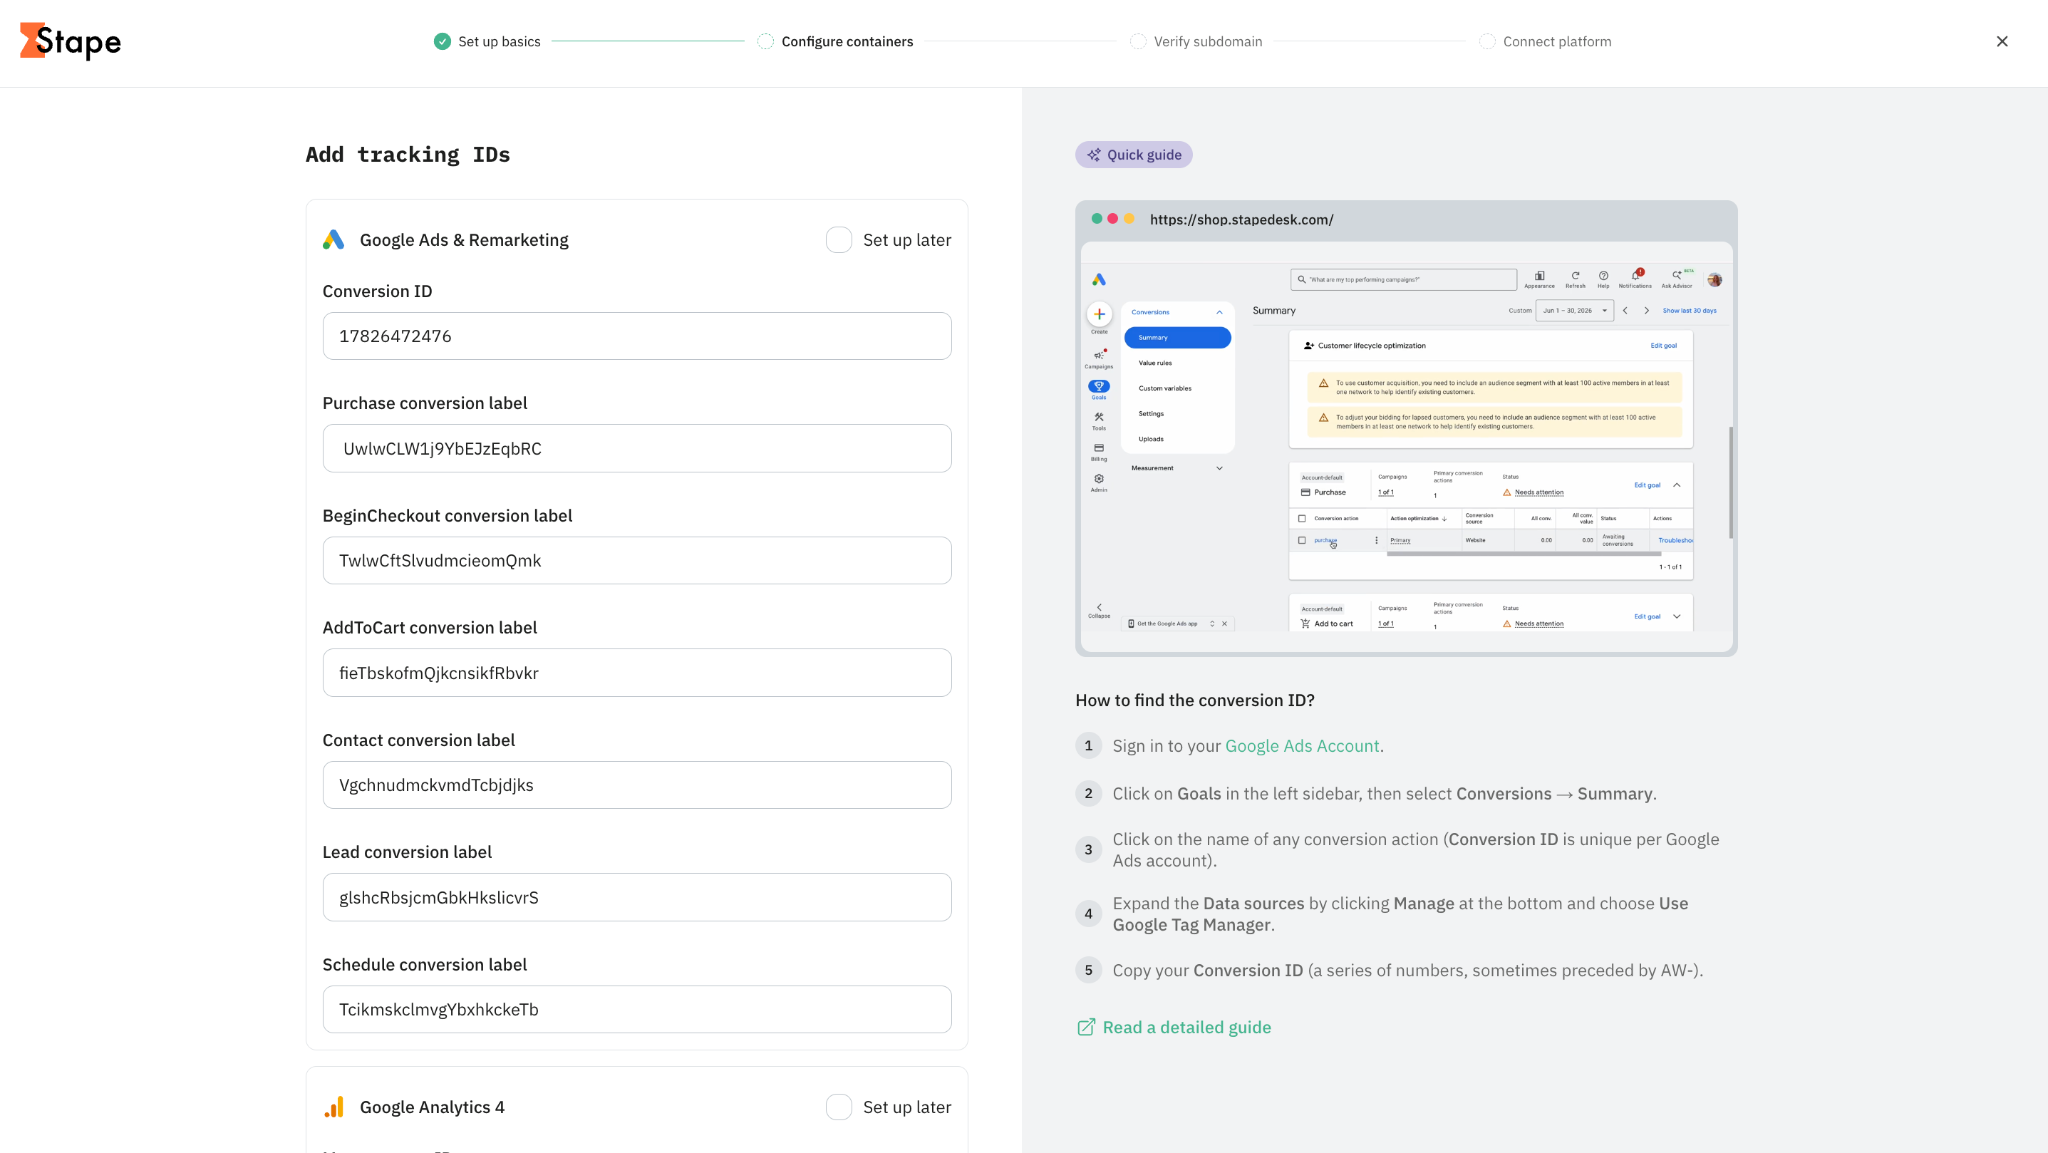Click into the Conversion ID field

pos(637,336)
